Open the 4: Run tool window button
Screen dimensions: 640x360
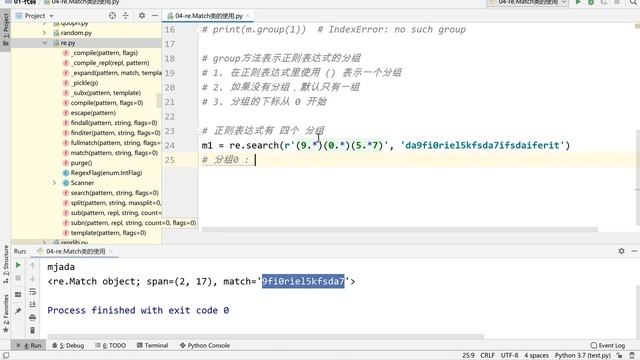[29, 345]
